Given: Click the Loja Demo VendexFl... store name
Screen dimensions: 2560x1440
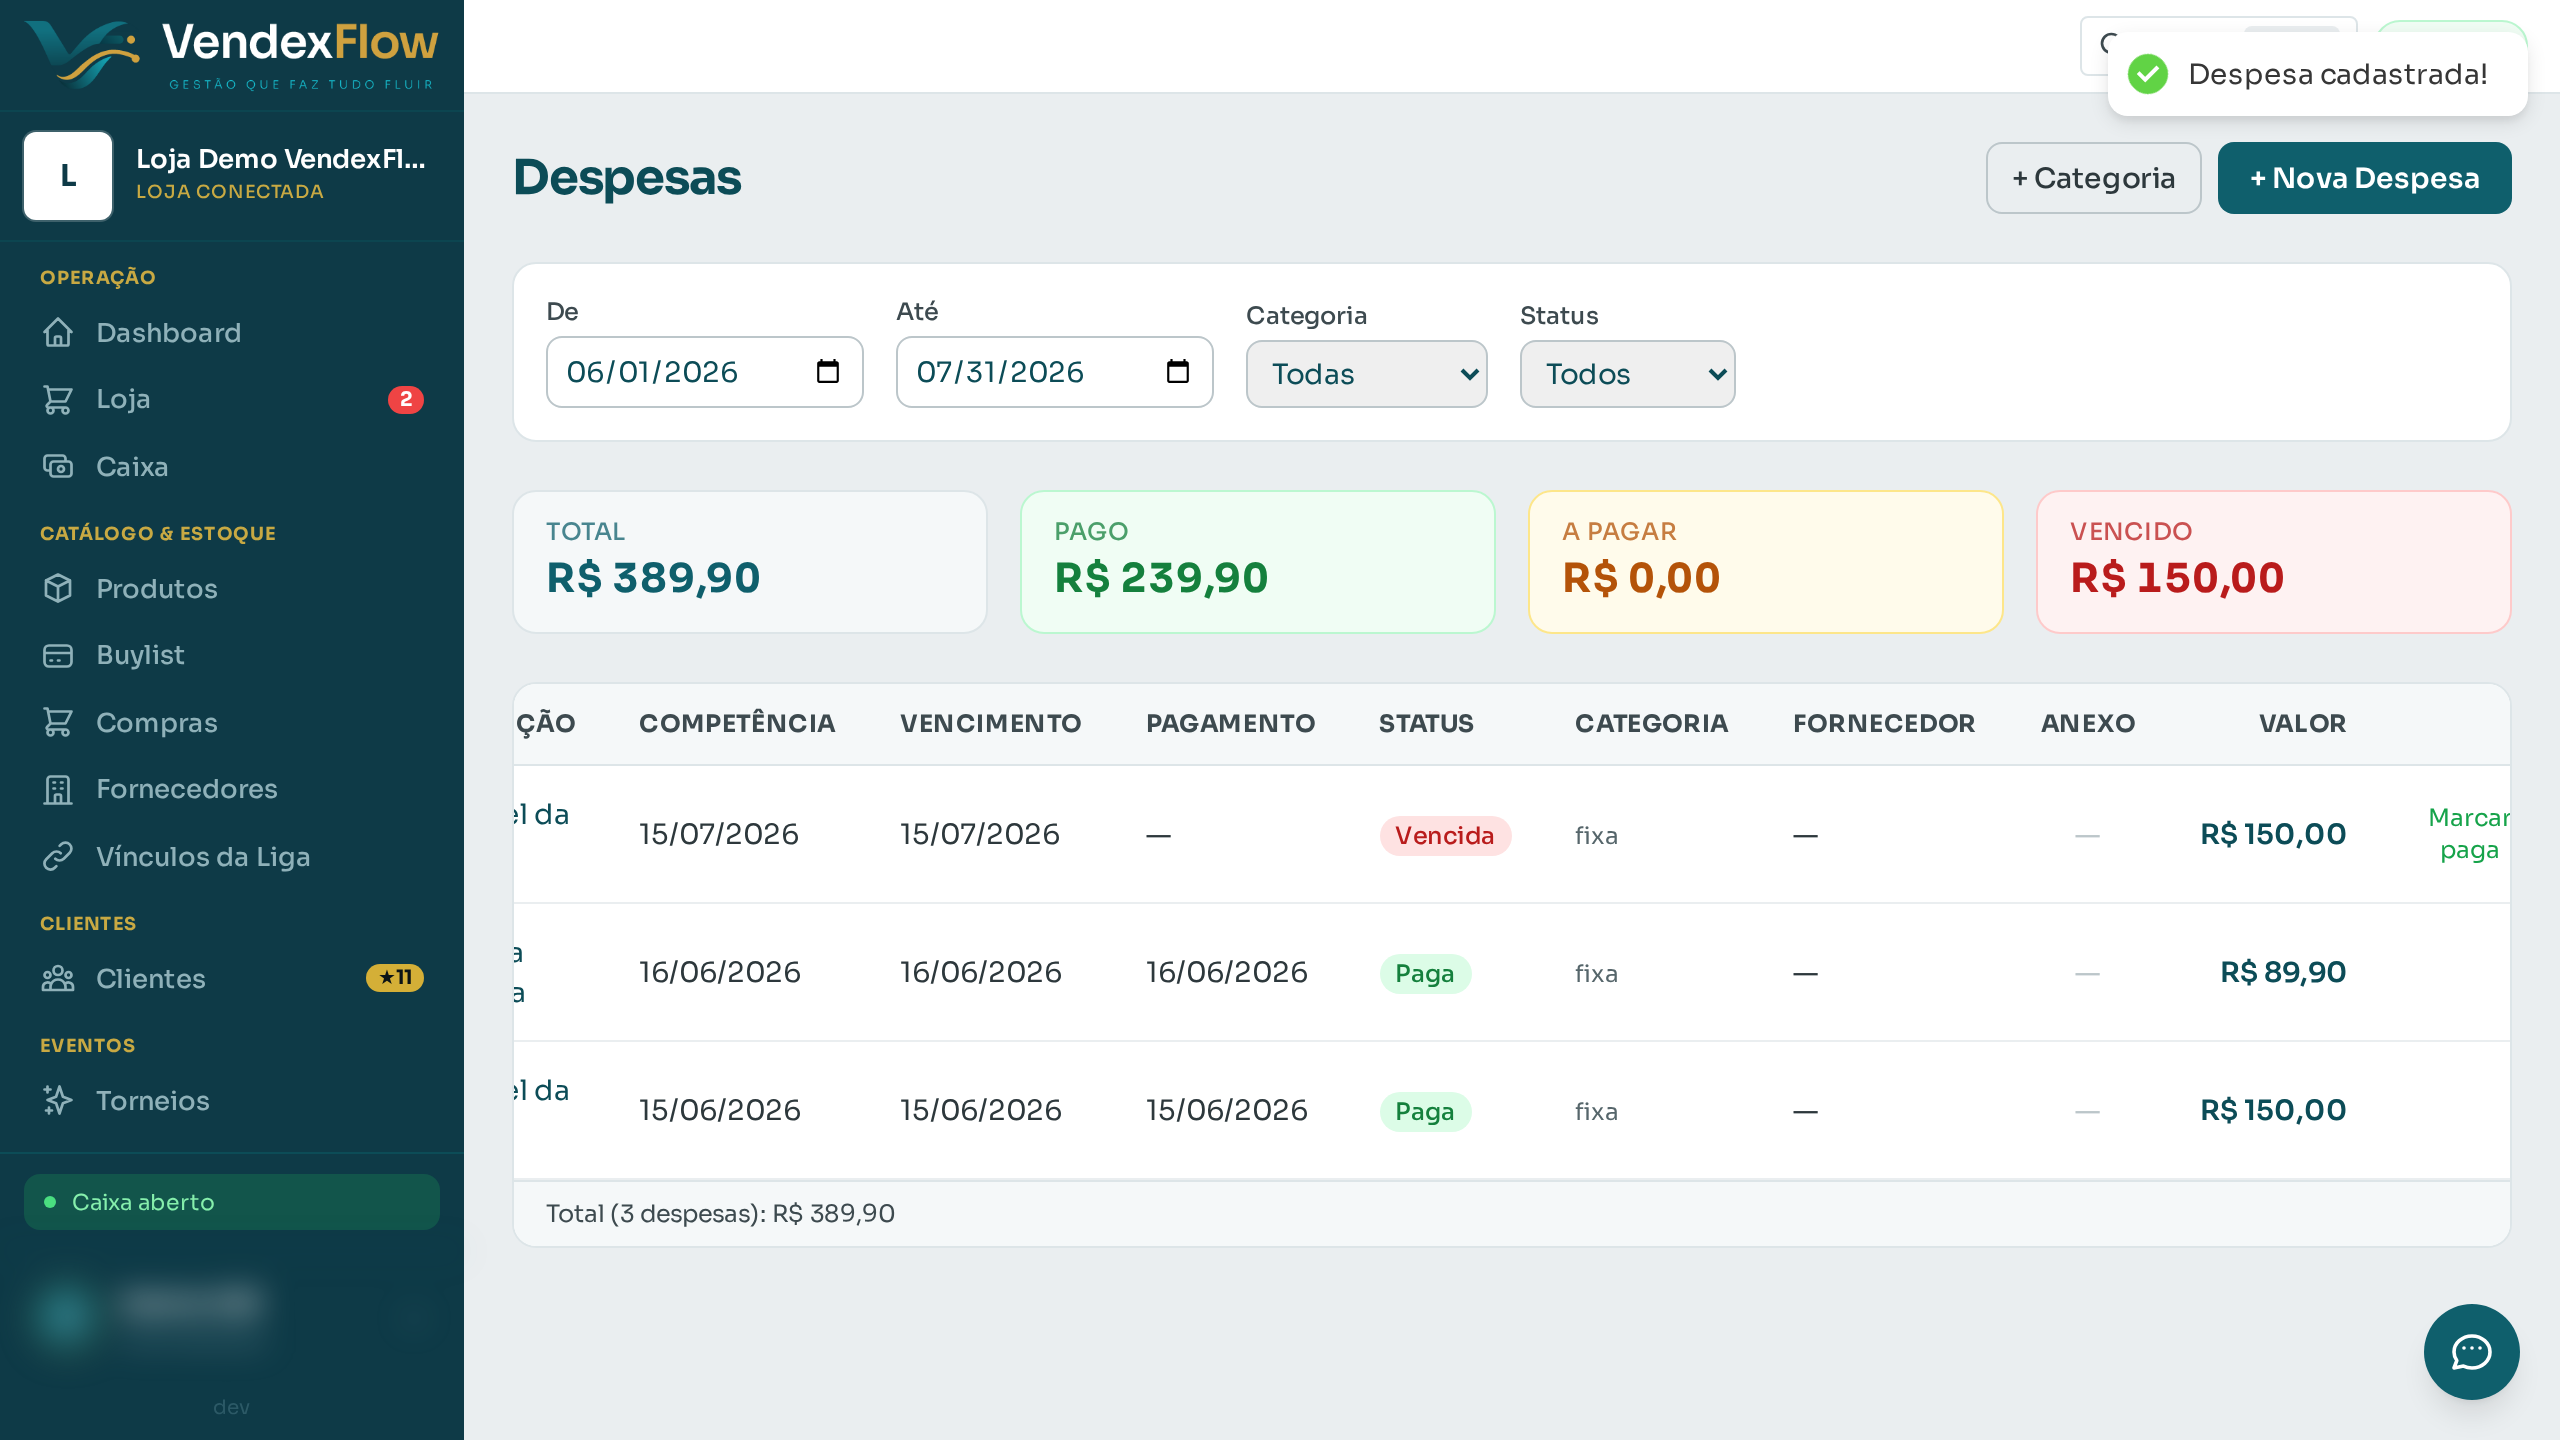Looking at the screenshot, I should pos(281,159).
